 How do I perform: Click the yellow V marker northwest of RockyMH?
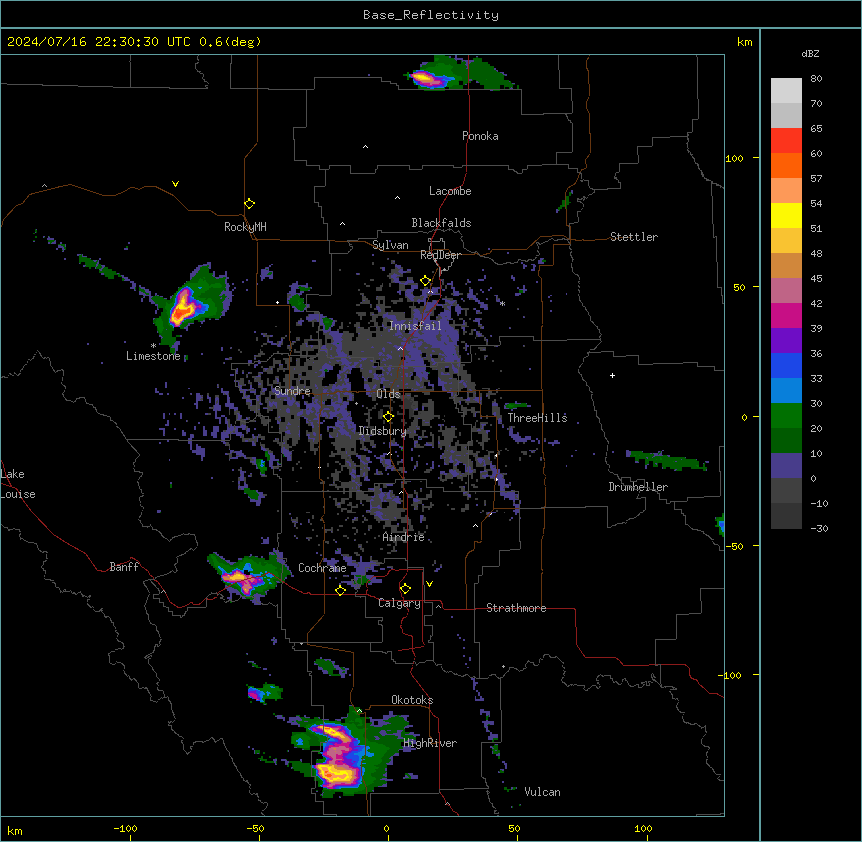tap(175, 184)
